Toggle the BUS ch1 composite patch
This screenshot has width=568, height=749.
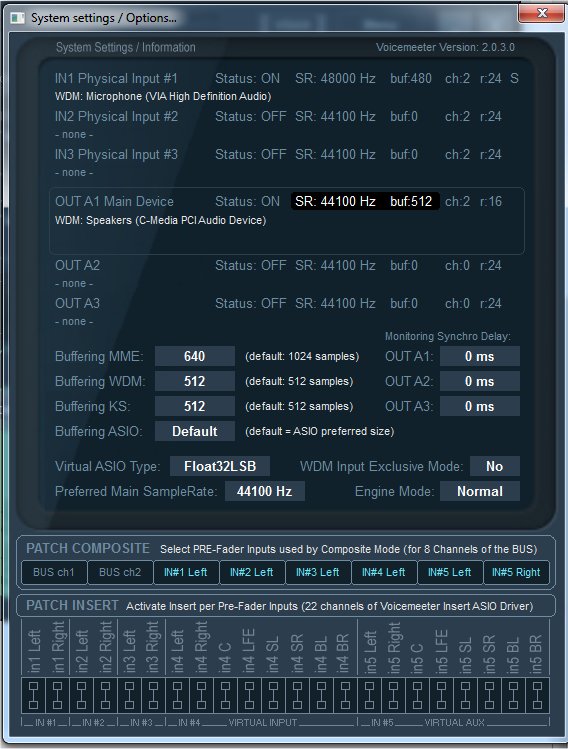54,572
